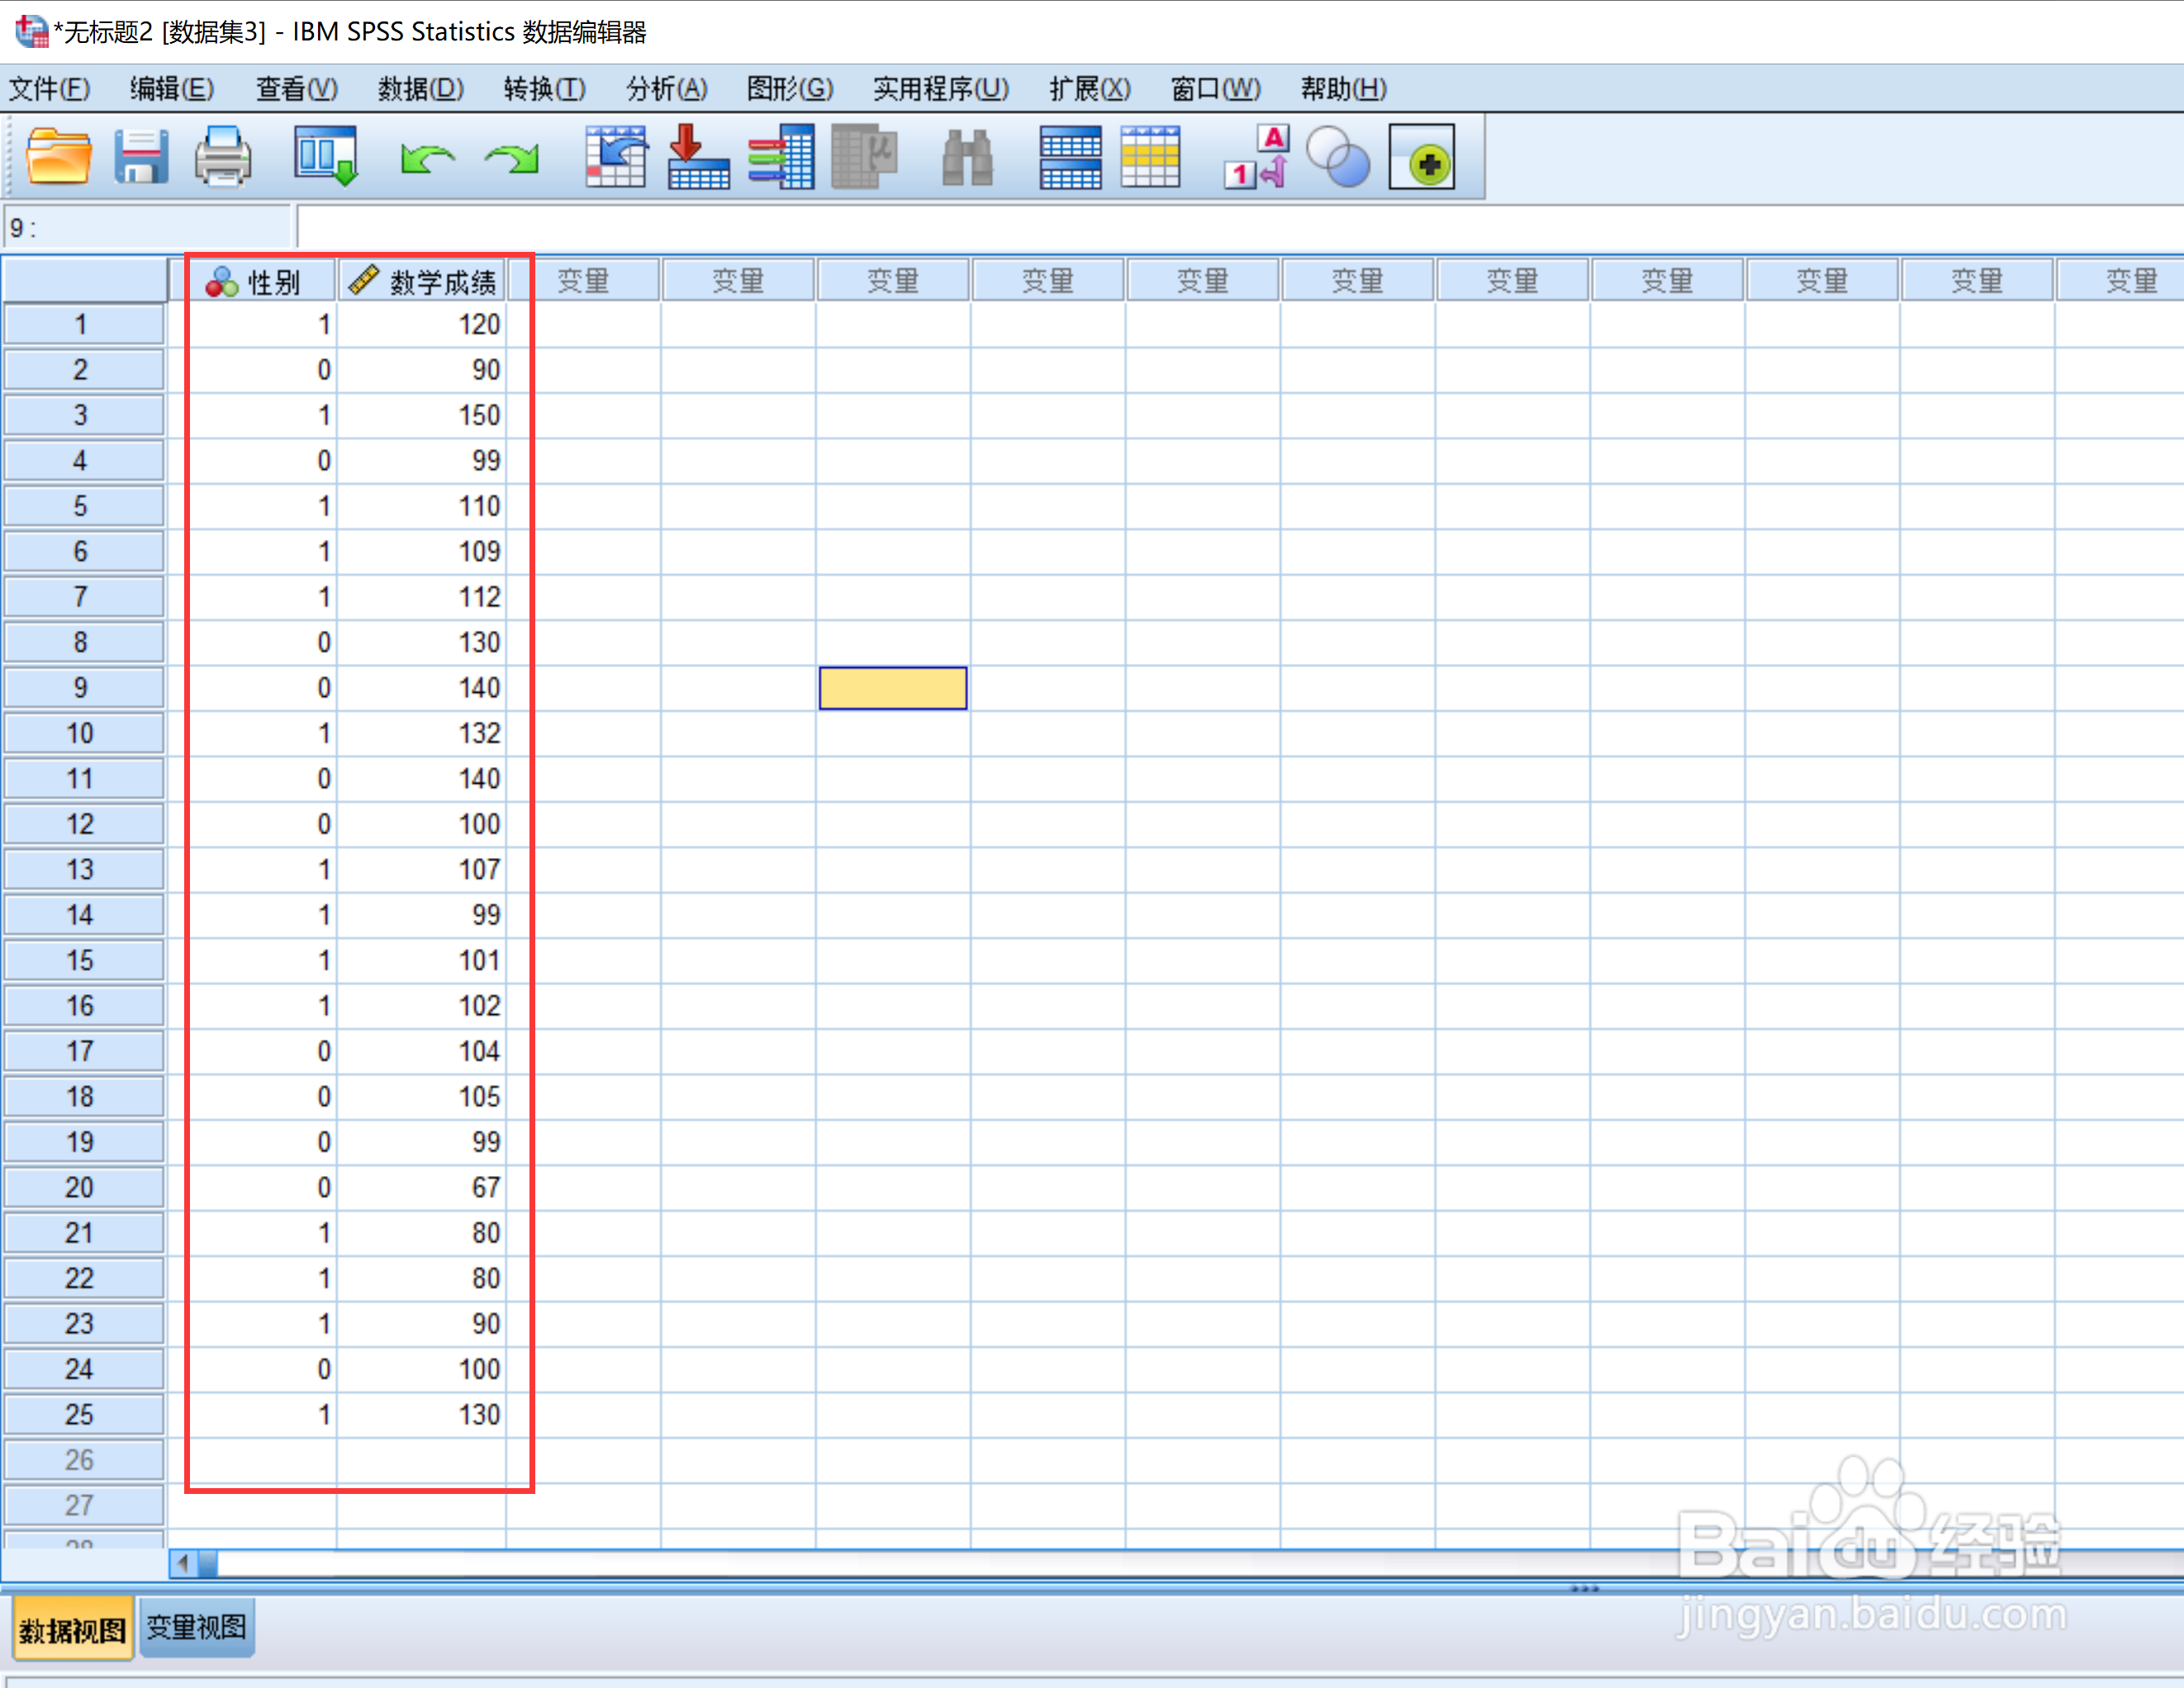
Task: Click the customize toolbar plus icon
Action: [1422, 157]
